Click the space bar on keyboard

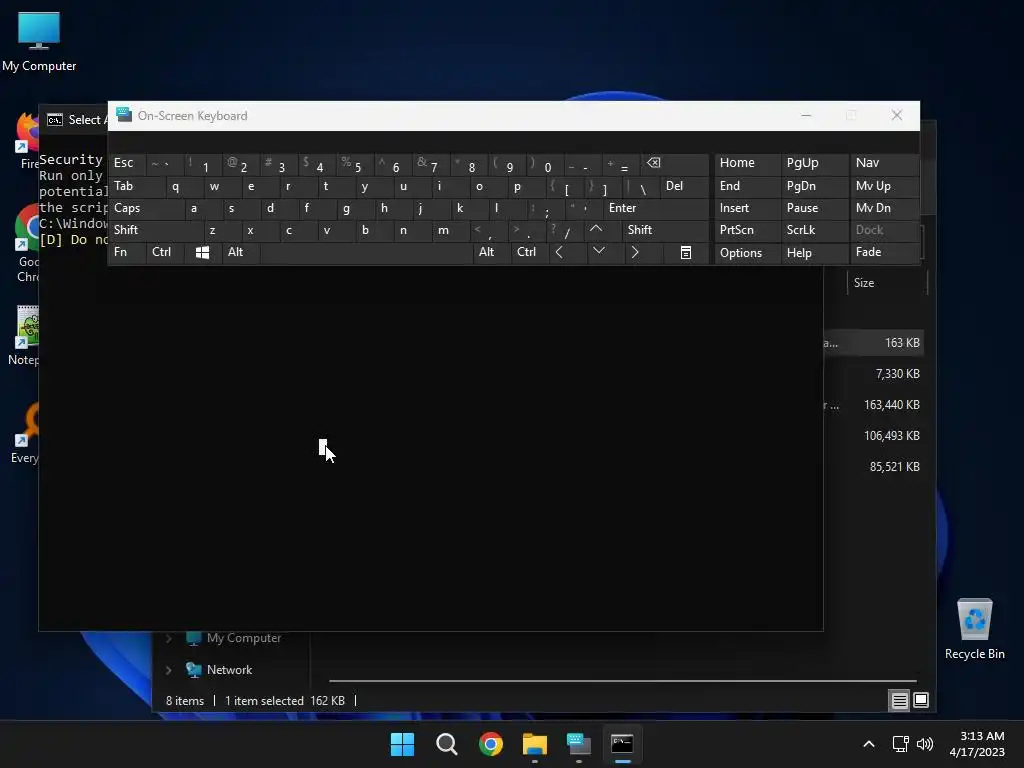point(366,253)
